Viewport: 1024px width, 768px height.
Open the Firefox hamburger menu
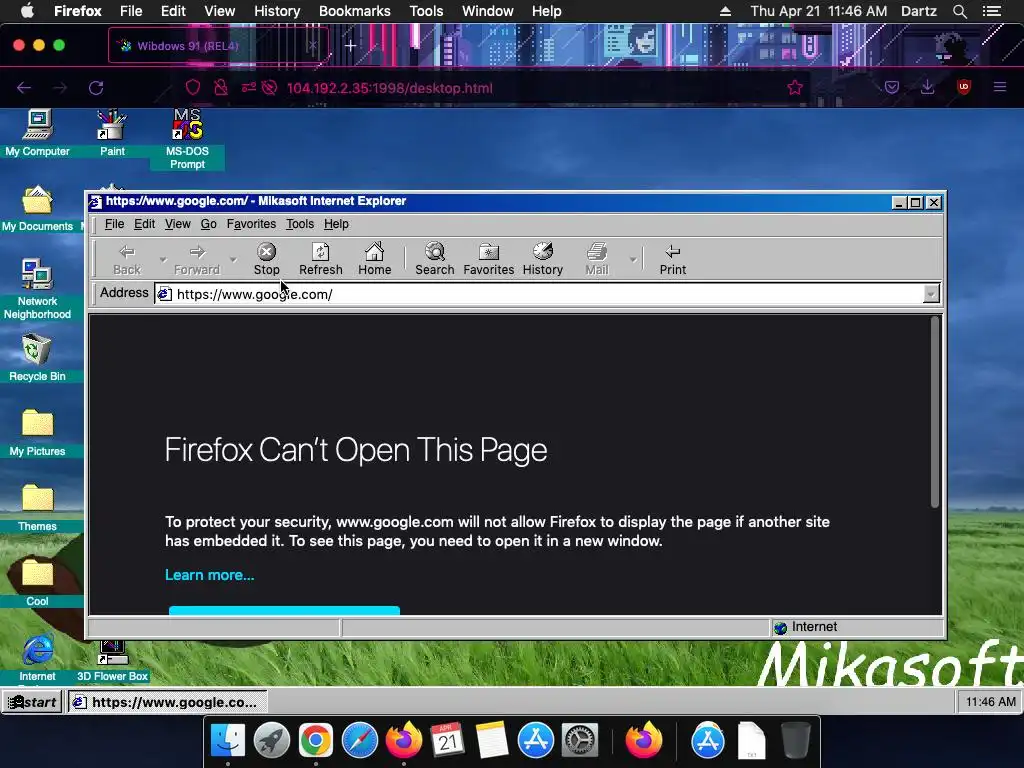pyautogui.click(x=1000, y=87)
